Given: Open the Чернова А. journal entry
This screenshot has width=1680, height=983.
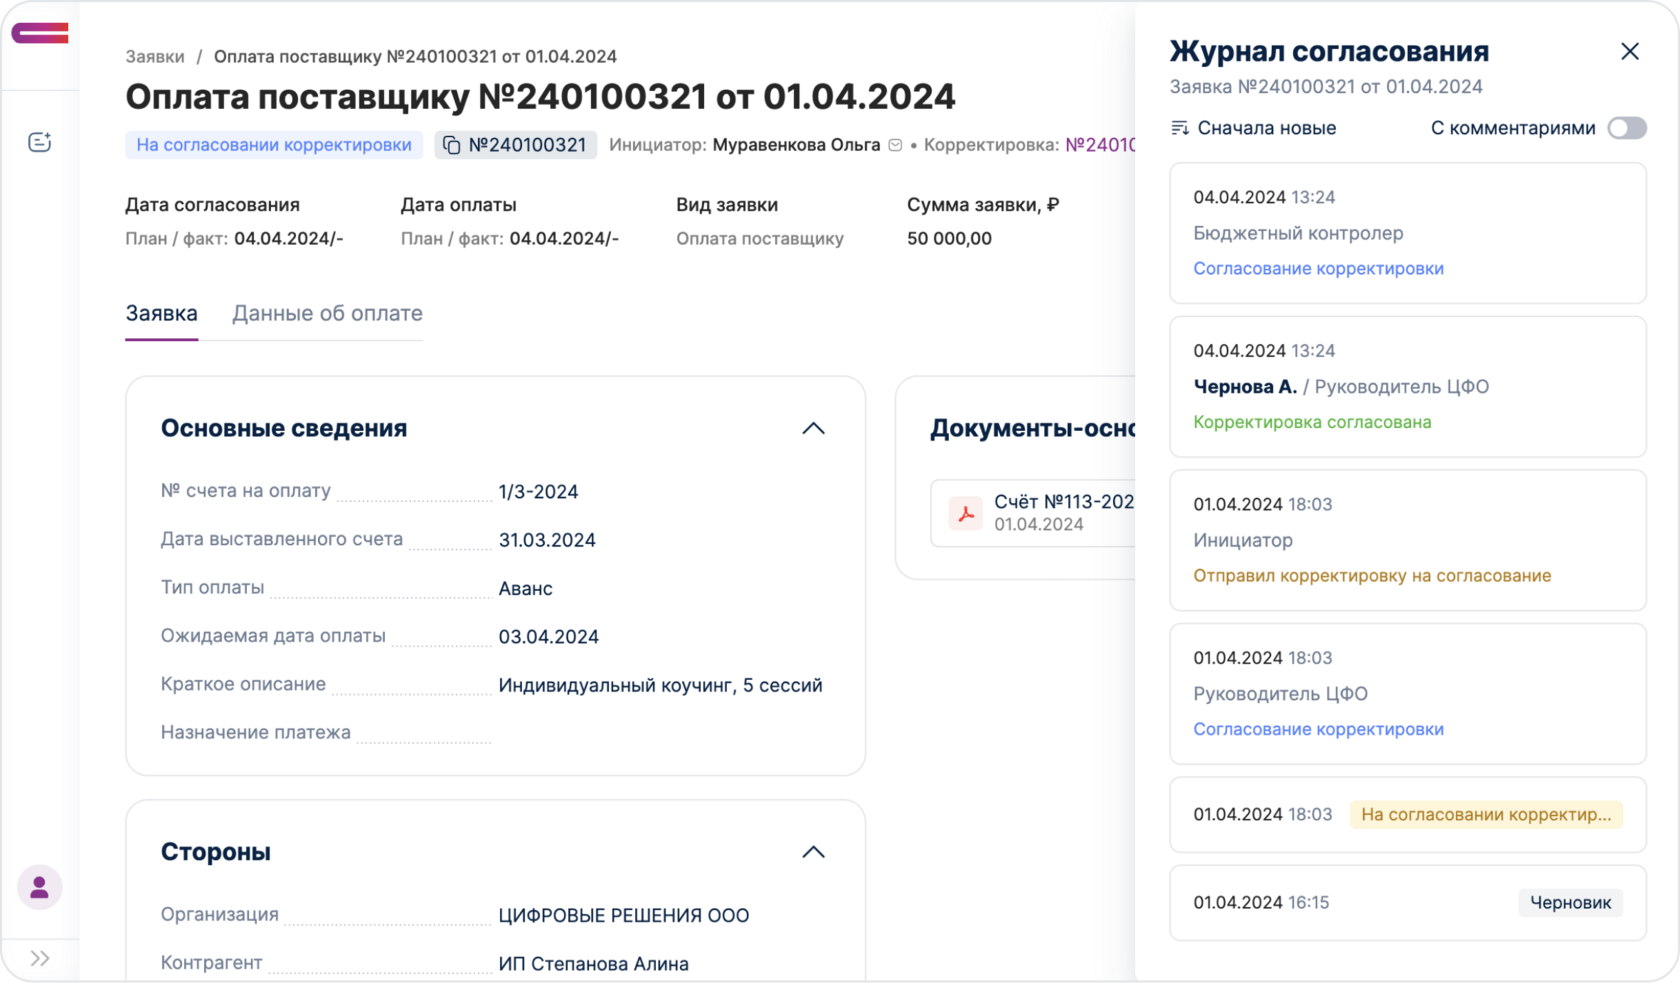Looking at the screenshot, I should (1407, 387).
